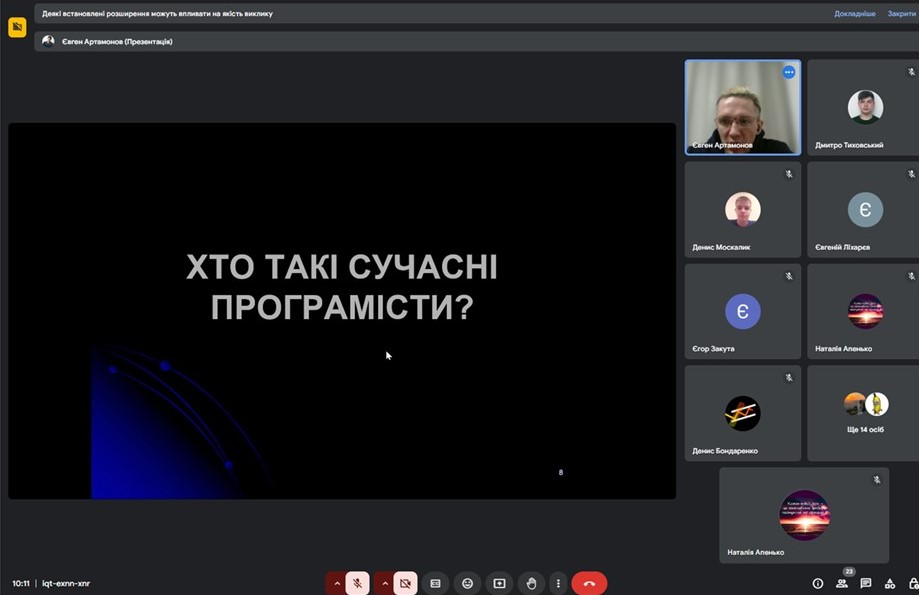Click meeting code iqt-exnn-xnr
919x595 pixels.
[66, 583]
